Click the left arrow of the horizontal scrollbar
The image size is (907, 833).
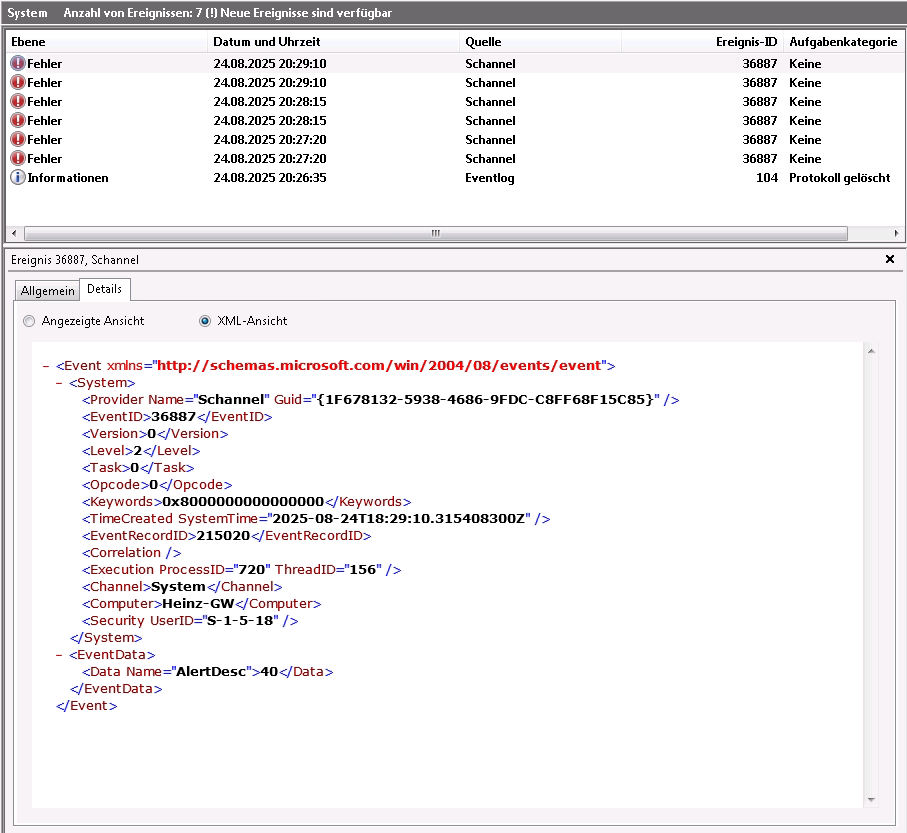pos(16,233)
